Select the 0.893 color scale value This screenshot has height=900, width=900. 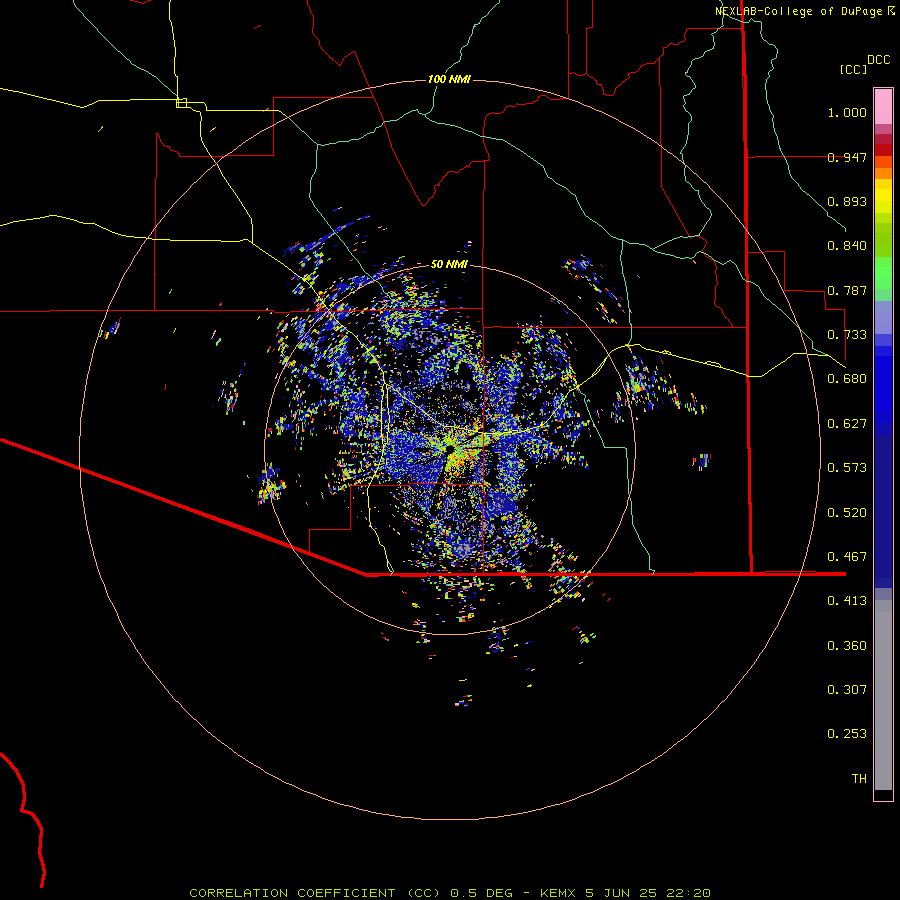click(847, 201)
